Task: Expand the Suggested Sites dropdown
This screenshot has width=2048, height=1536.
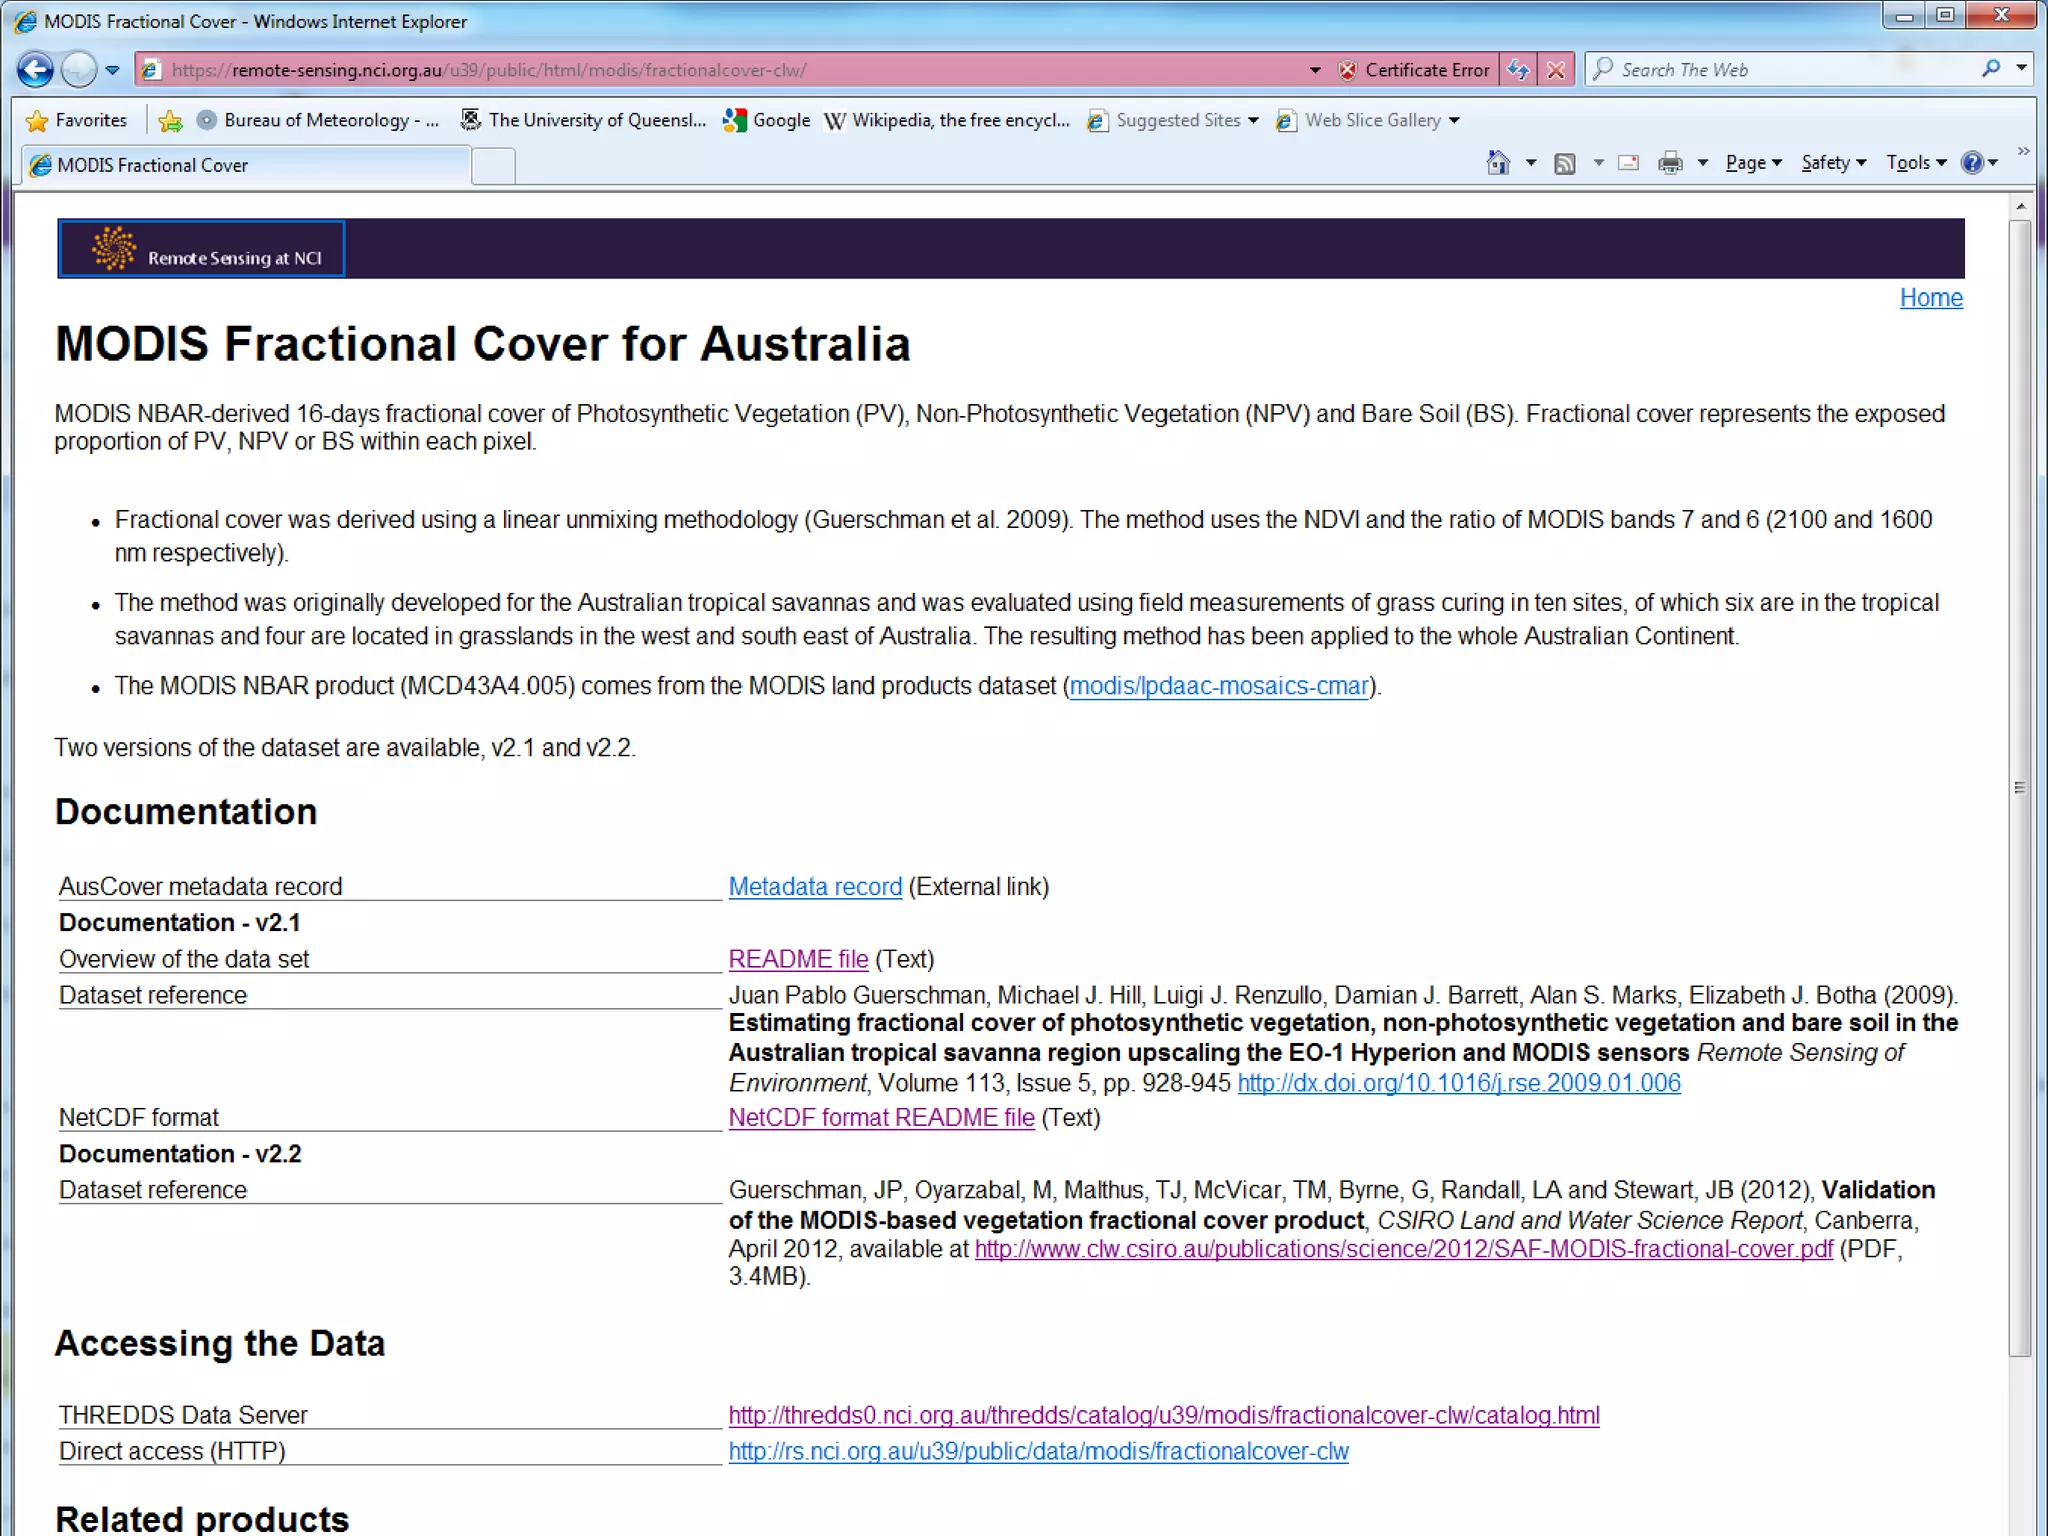Action: pyautogui.click(x=1253, y=121)
